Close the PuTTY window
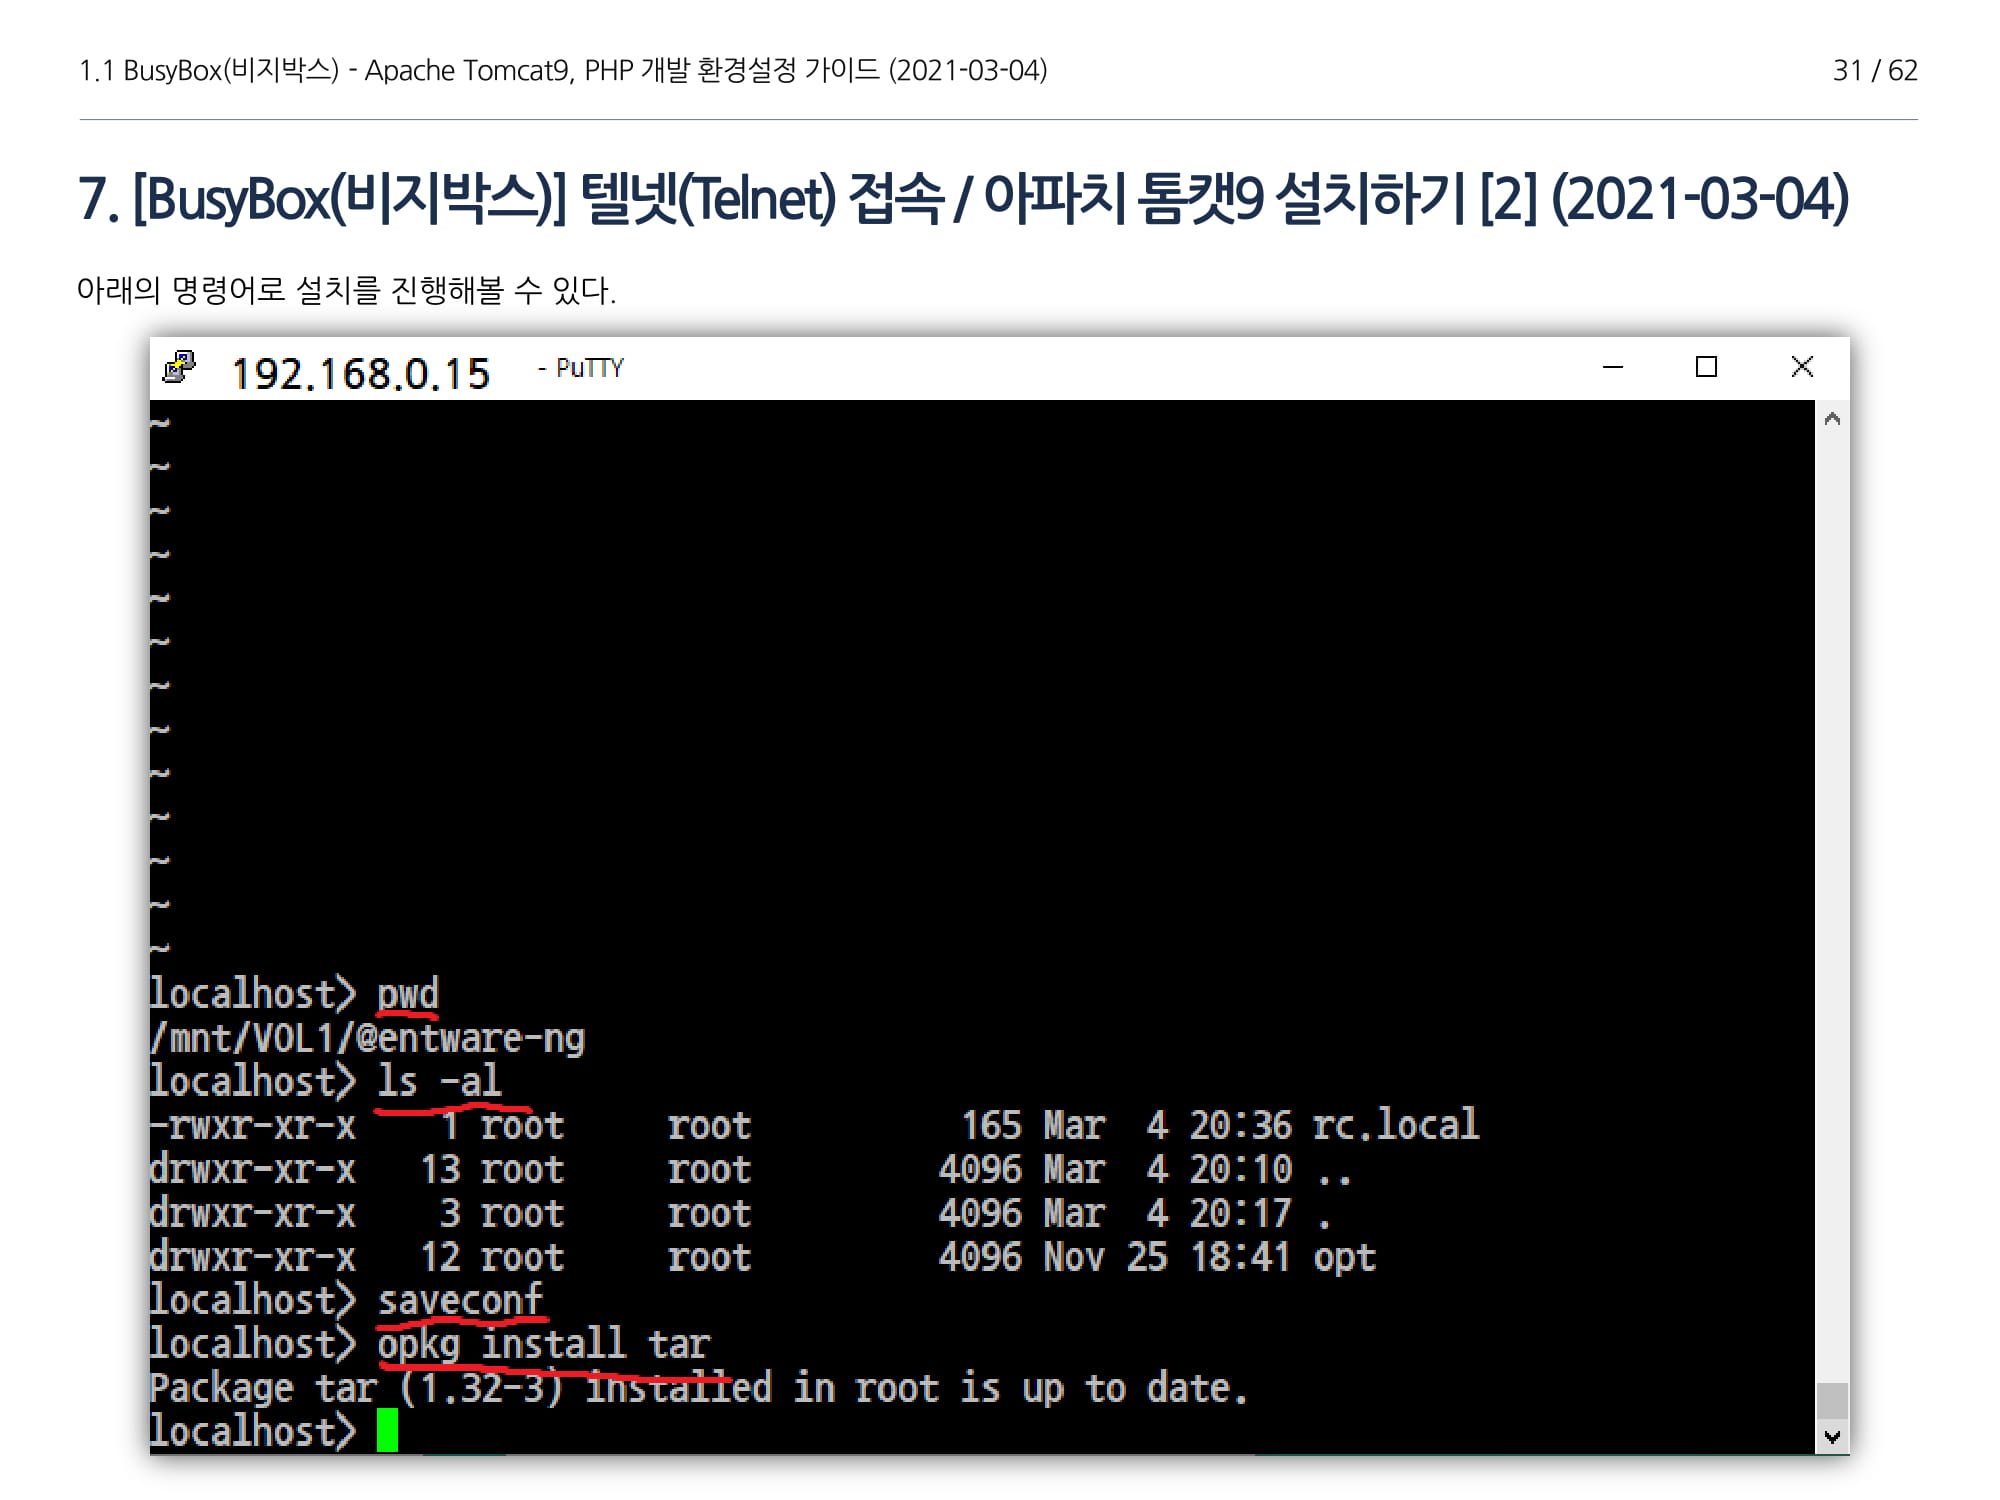This screenshot has width=2000, height=1500. pyautogui.click(x=1801, y=368)
